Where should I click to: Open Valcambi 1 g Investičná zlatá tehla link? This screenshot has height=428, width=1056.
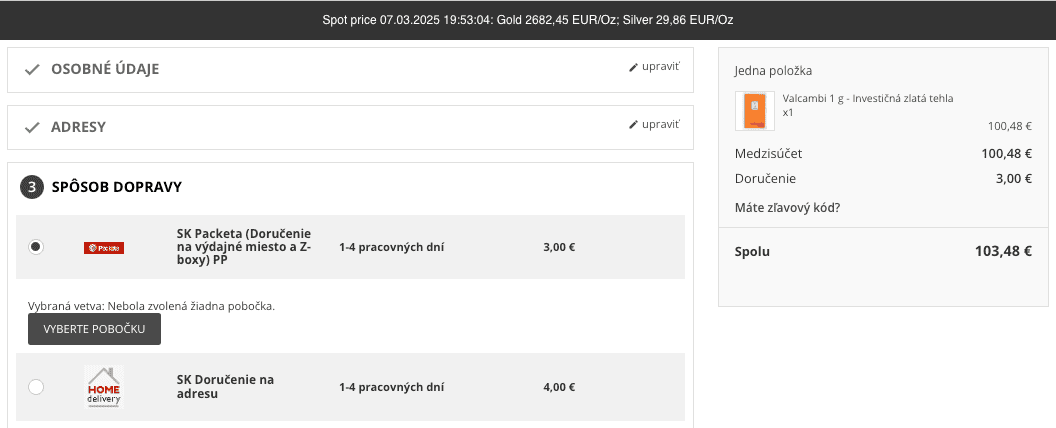[867, 98]
